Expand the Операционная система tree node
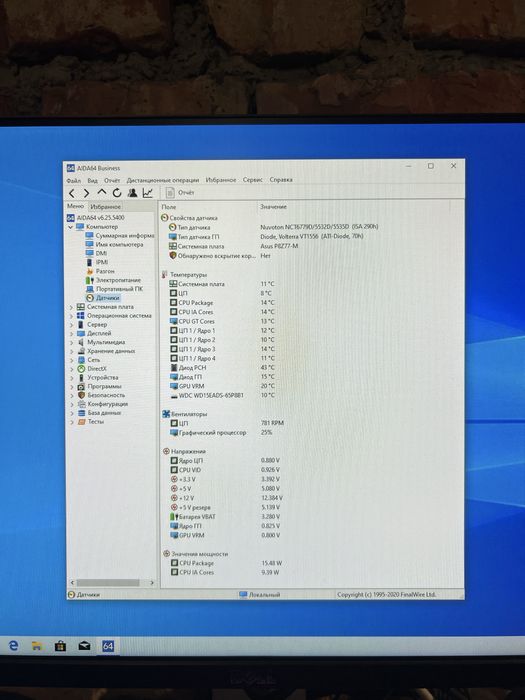 [x=71, y=316]
